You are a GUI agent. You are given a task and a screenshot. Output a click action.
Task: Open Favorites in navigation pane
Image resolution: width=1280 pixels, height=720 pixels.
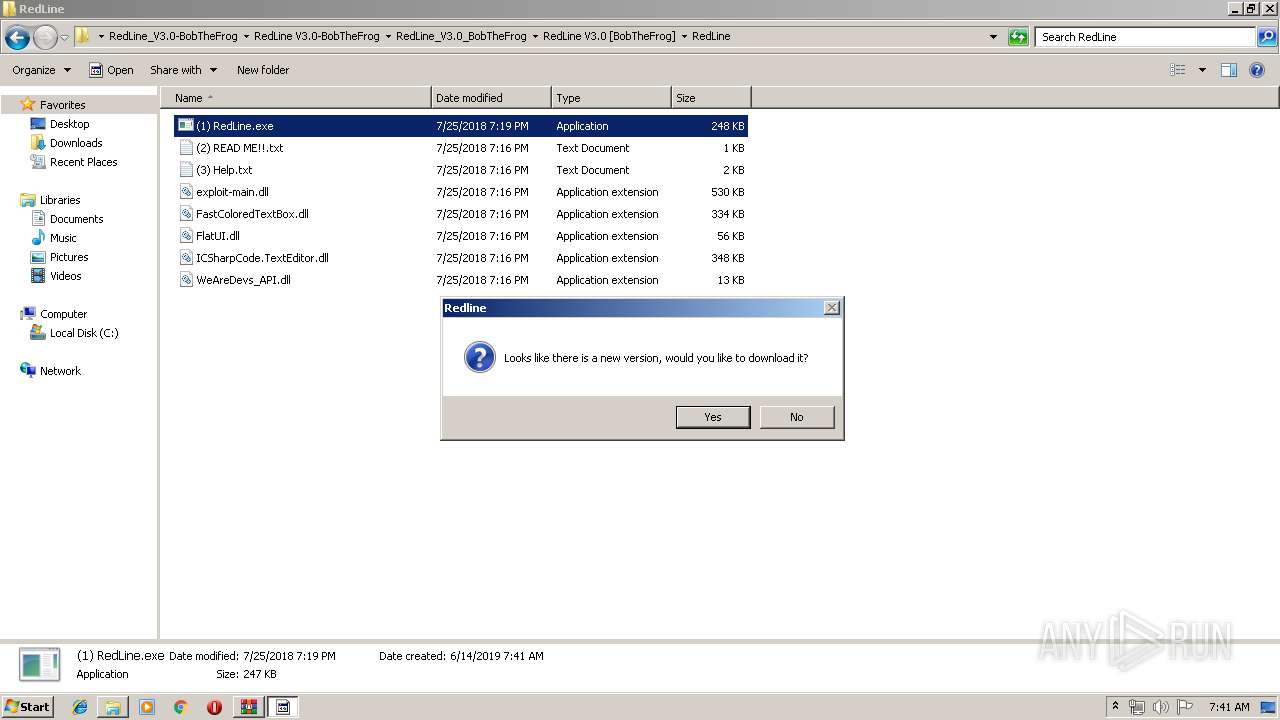pyautogui.click(x=62, y=105)
